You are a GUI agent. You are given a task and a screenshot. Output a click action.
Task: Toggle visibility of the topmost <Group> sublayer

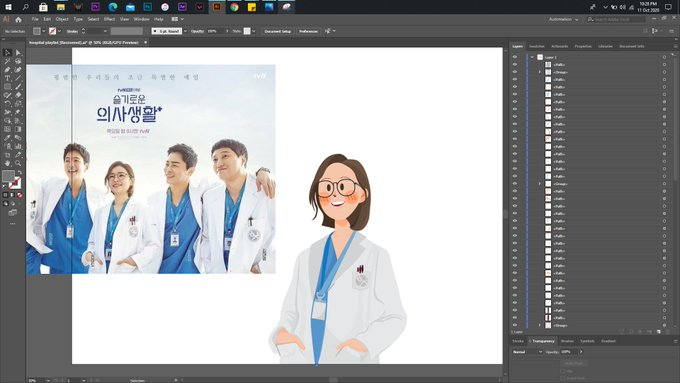click(515, 72)
